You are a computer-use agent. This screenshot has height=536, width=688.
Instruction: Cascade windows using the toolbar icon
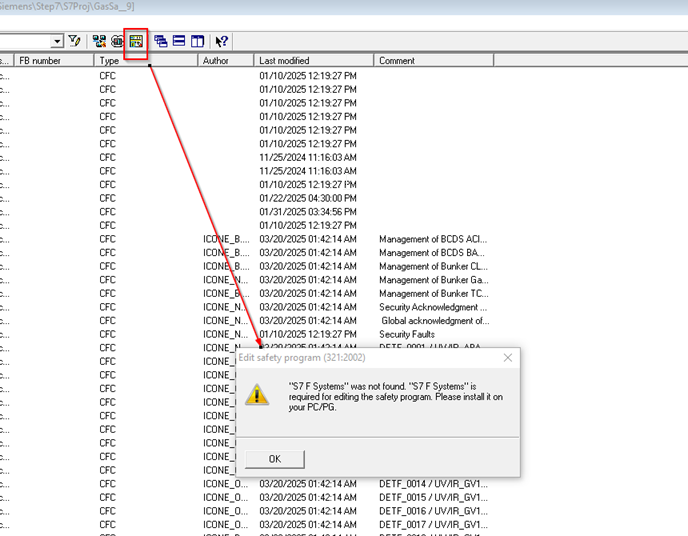[x=161, y=41]
